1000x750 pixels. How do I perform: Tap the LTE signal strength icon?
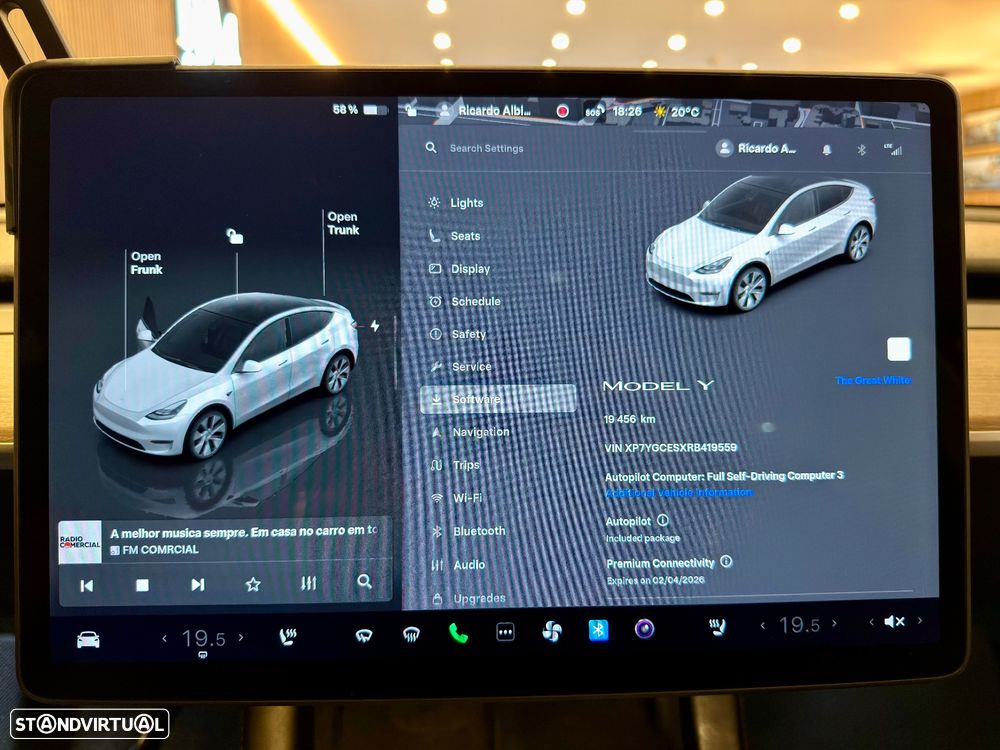tap(893, 150)
